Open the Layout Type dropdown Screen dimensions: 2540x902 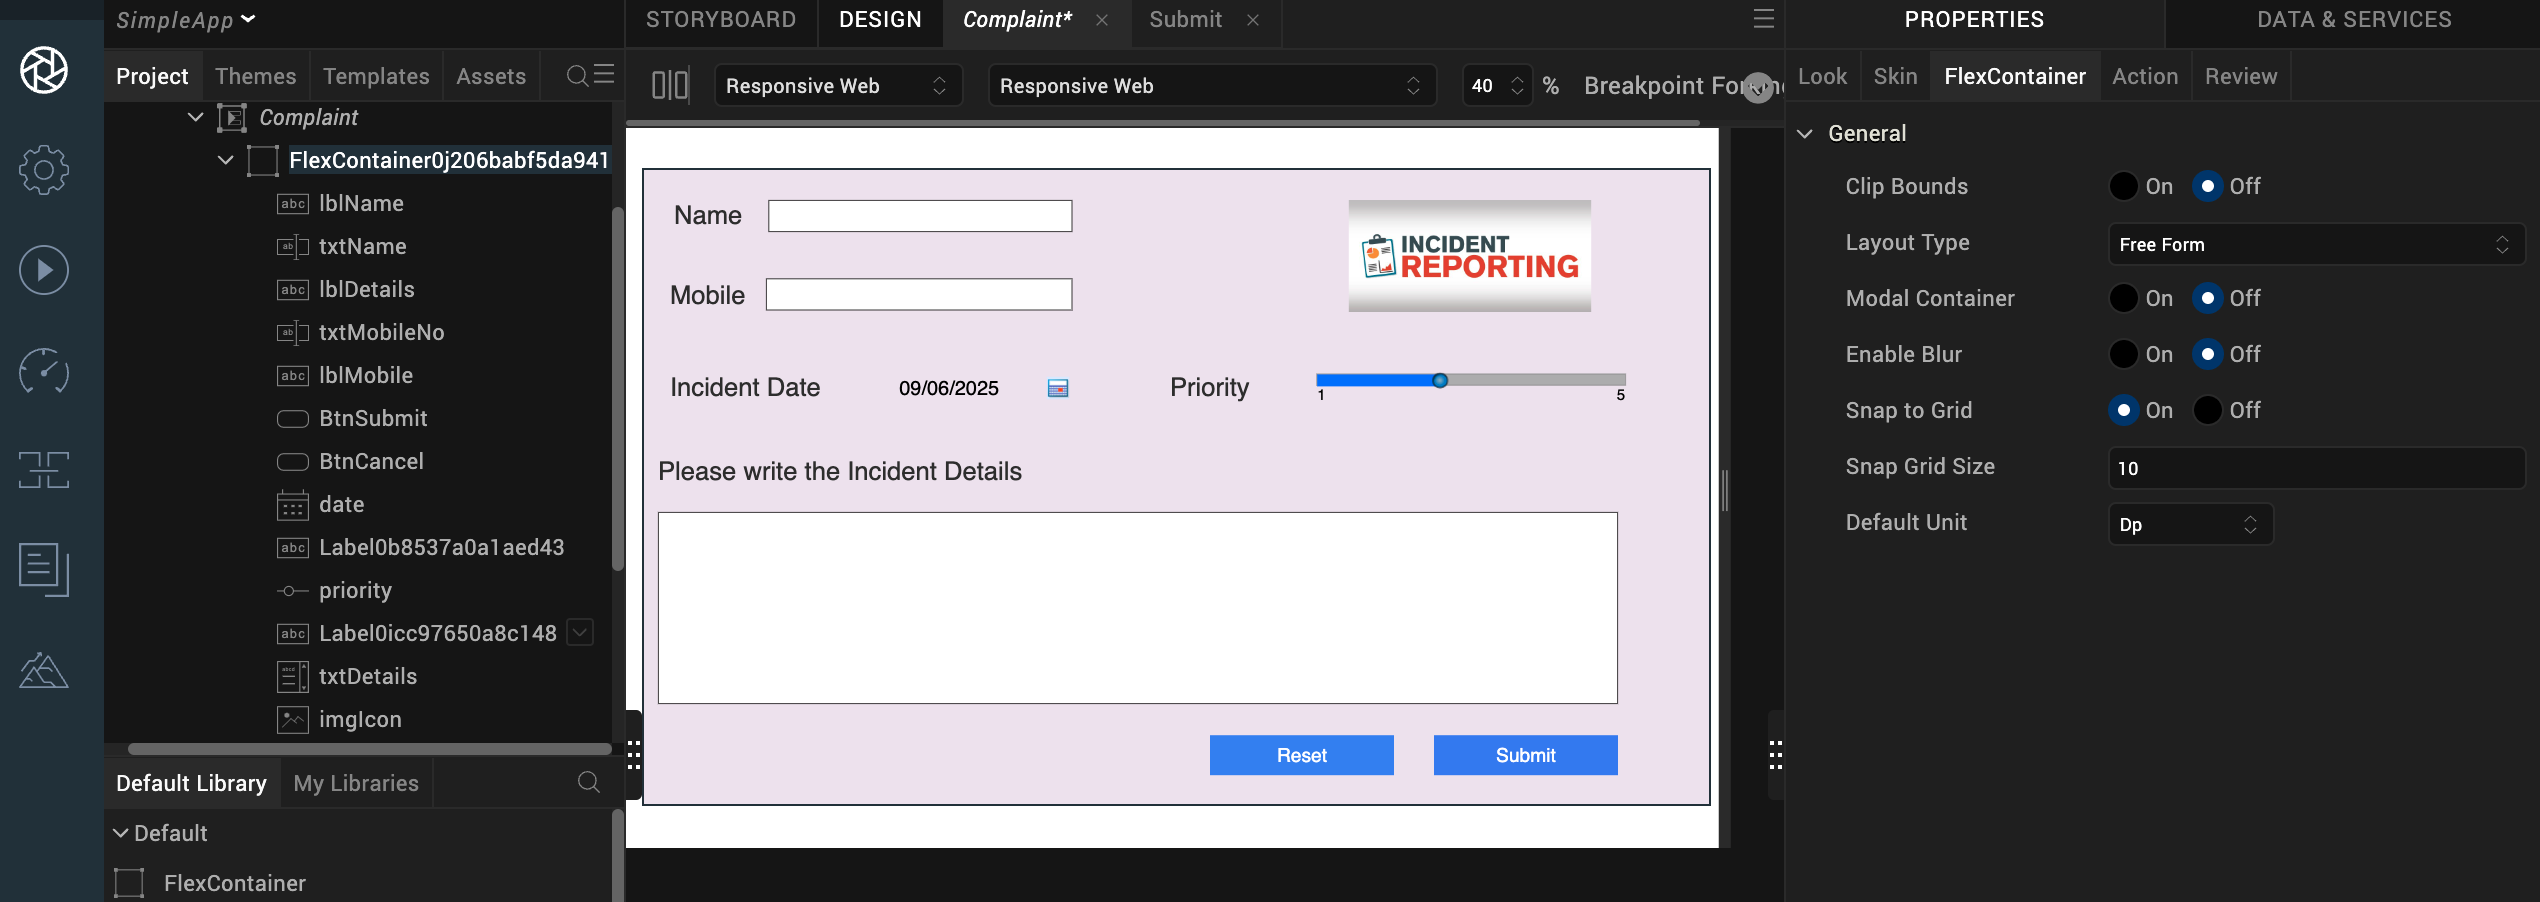pos(2315,245)
